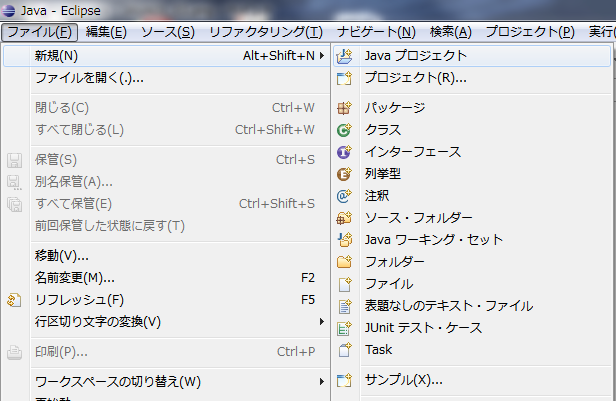
Task: Click the 注釈 annotation @ icon
Action: [x=345, y=196]
